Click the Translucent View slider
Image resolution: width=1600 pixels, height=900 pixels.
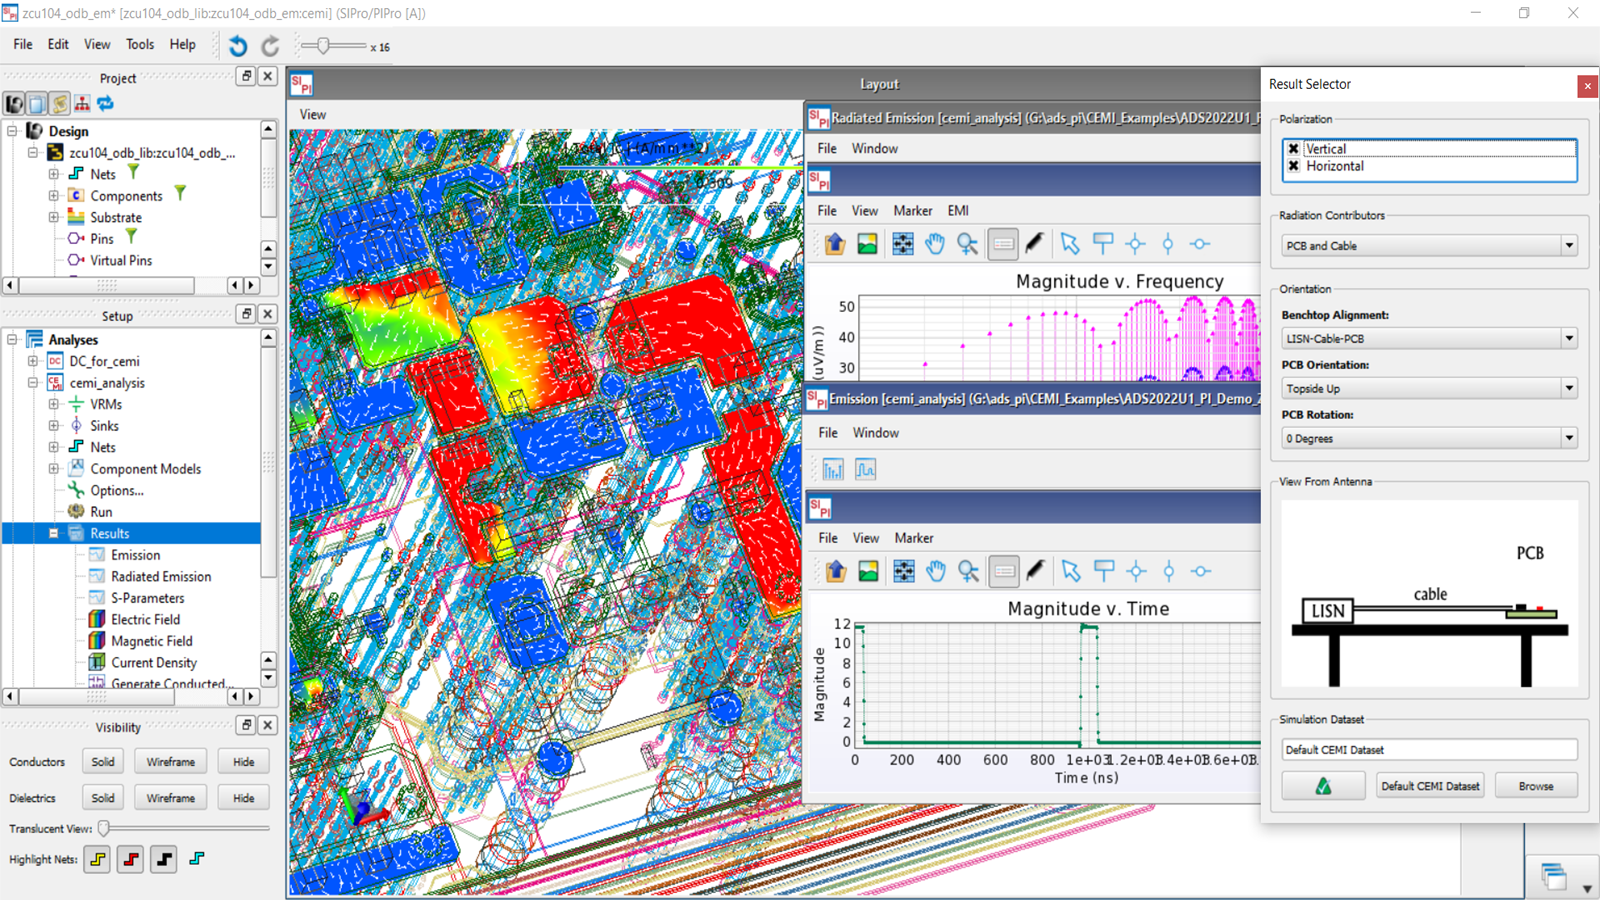click(104, 828)
